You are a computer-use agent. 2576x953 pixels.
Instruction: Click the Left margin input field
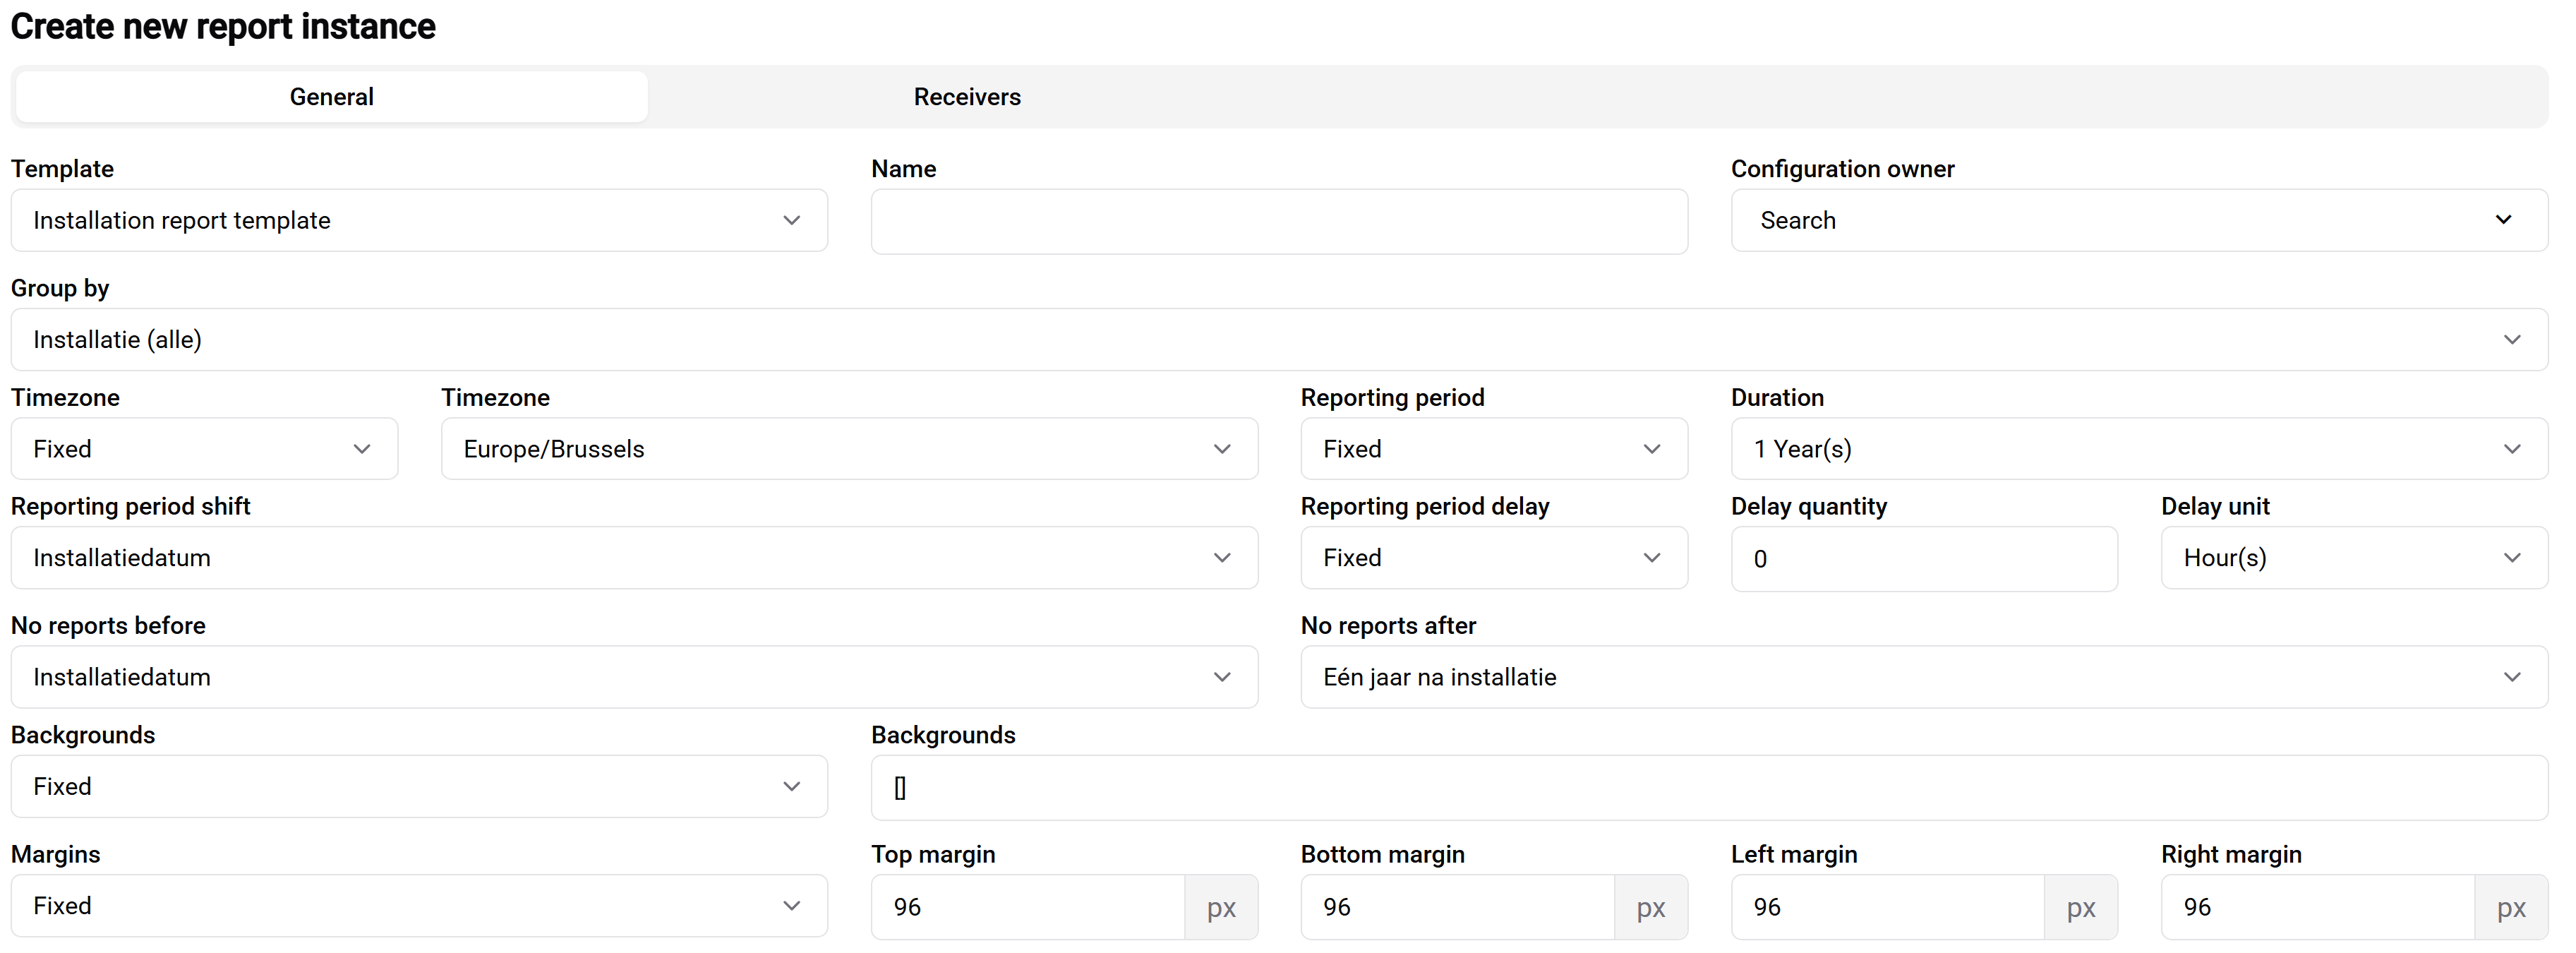coord(1886,907)
